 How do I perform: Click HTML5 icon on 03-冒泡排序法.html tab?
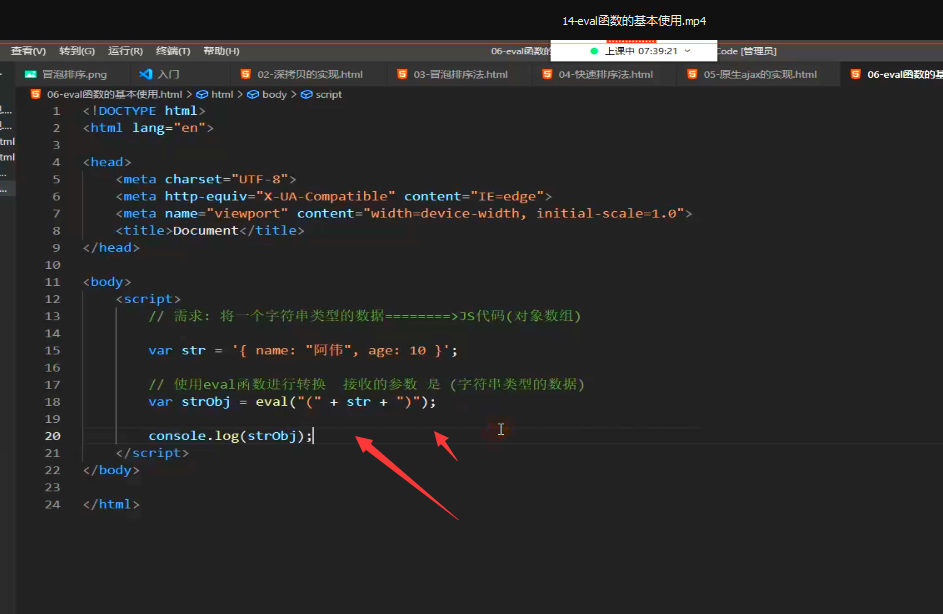[x=402, y=74]
